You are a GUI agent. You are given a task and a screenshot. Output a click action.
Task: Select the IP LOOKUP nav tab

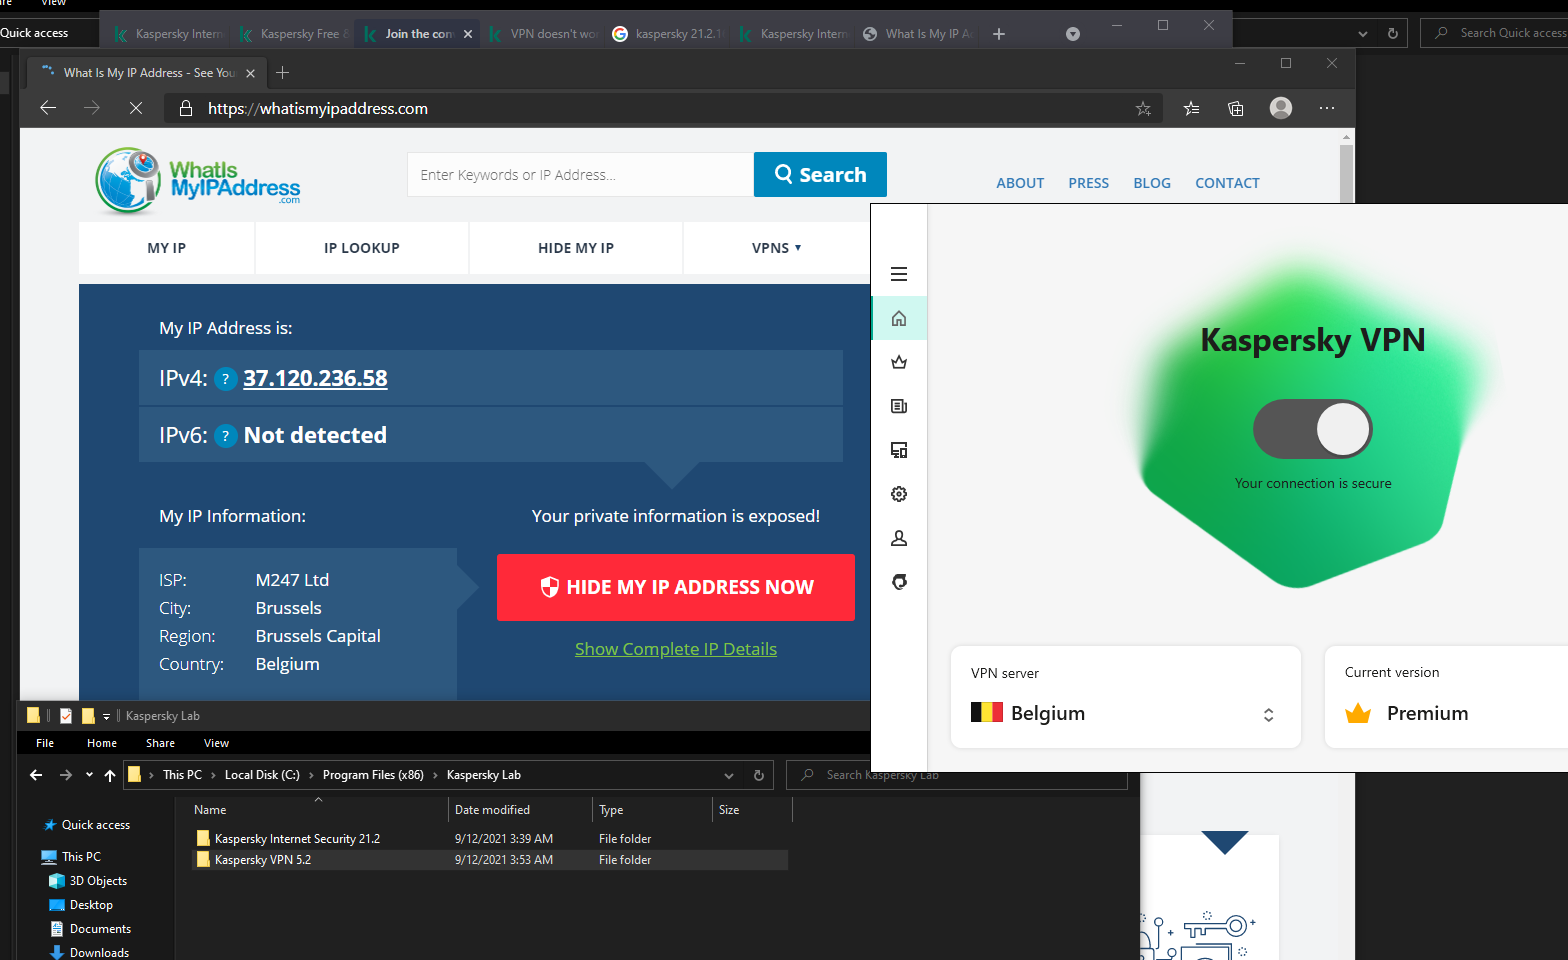pyautogui.click(x=362, y=248)
